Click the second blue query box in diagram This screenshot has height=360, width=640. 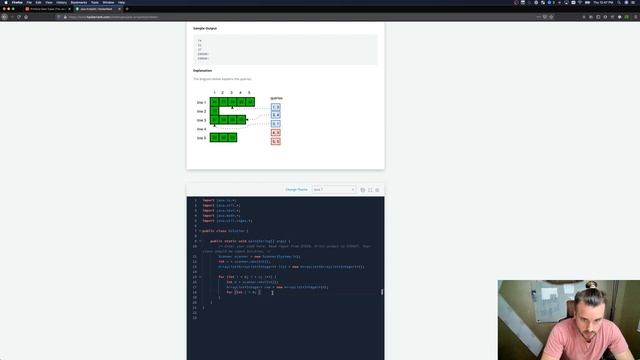coord(276,115)
